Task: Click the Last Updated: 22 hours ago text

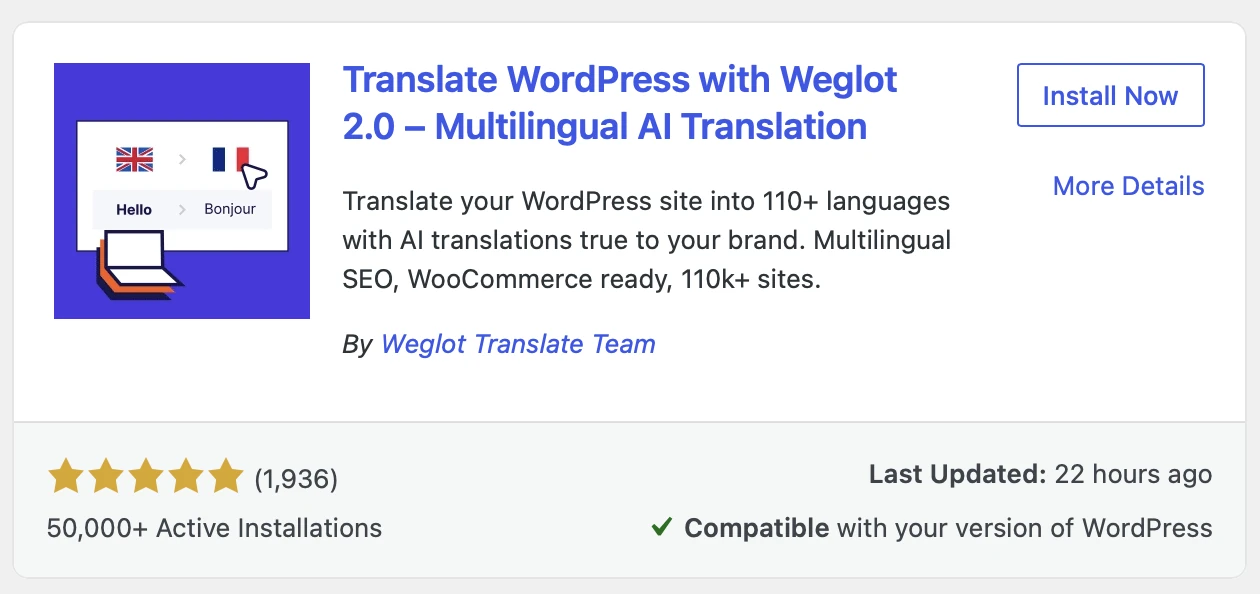Action: [x=1040, y=475]
